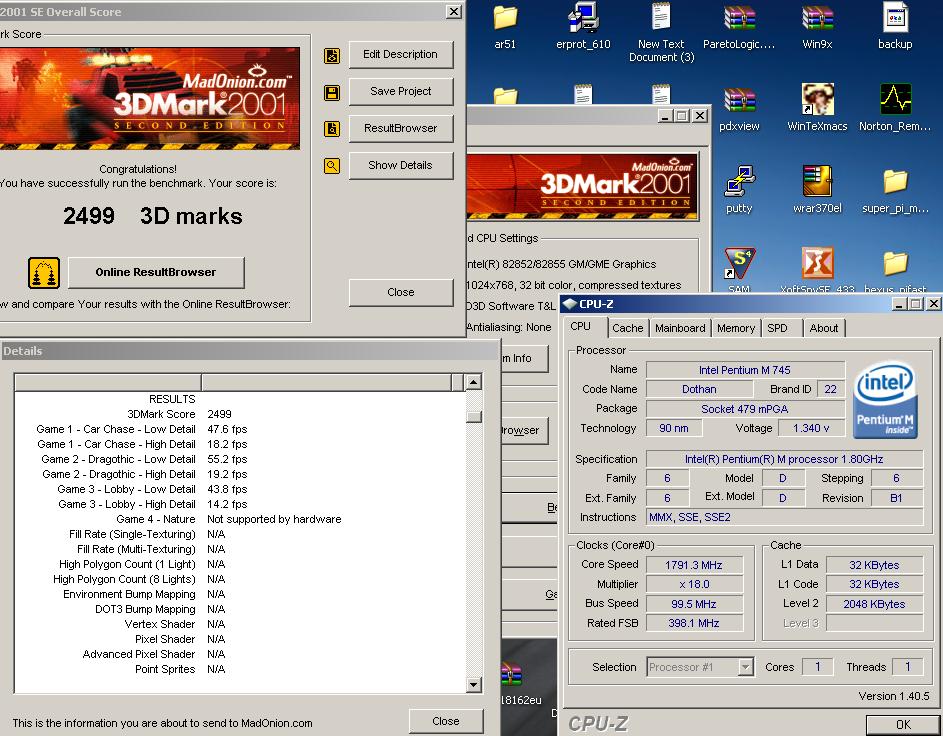Screen dimensions: 943x736
Task: Click Close in the Overall Score dialog
Action: coord(401,292)
